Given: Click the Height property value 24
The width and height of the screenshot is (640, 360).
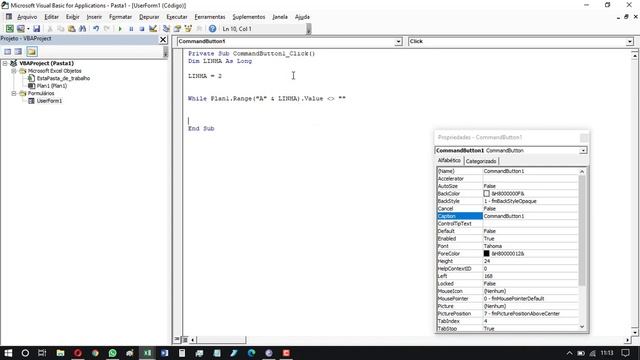Looking at the screenshot, I should [530, 261].
